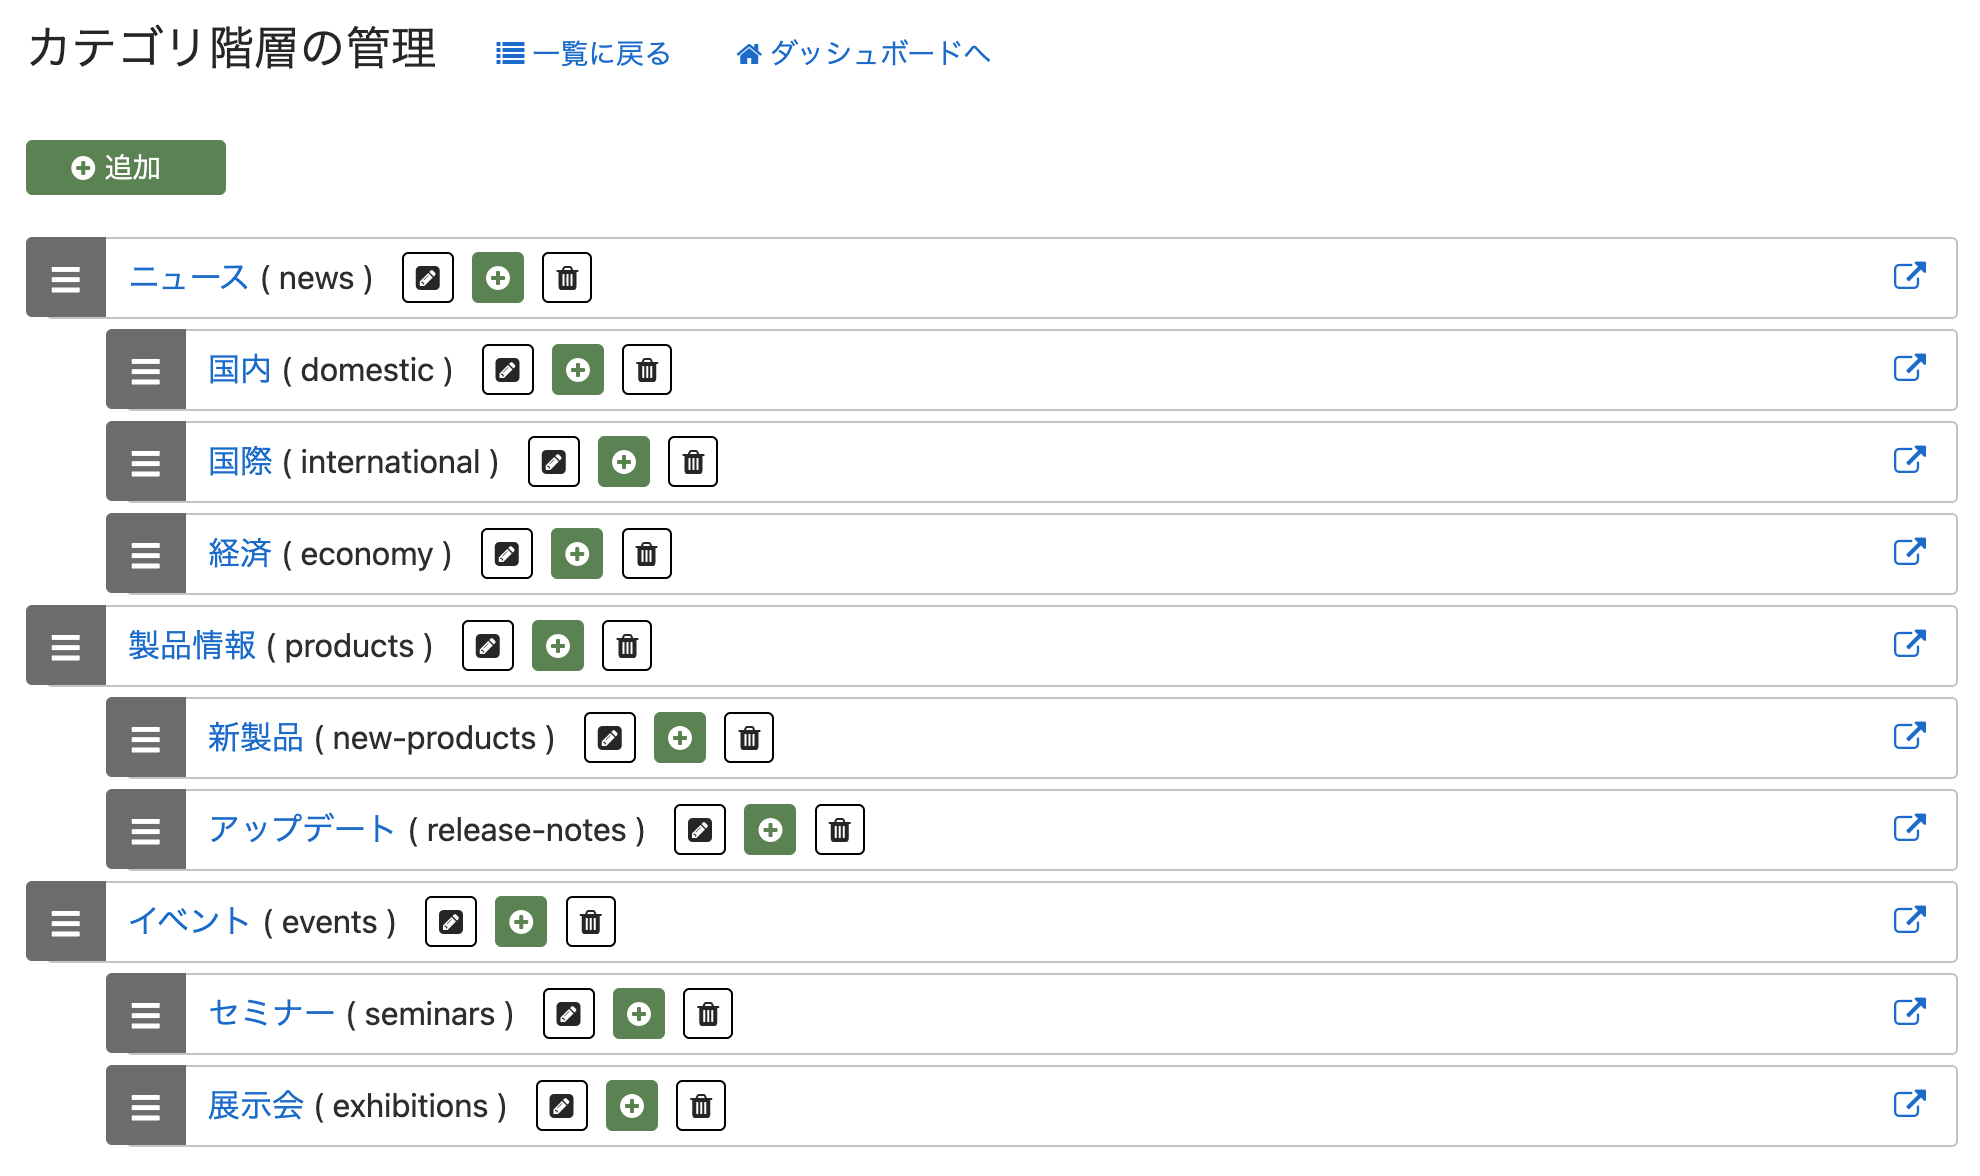Open 経済 (economy) in a new window
1980x1176 pixels.
[x=1910, y=552]
